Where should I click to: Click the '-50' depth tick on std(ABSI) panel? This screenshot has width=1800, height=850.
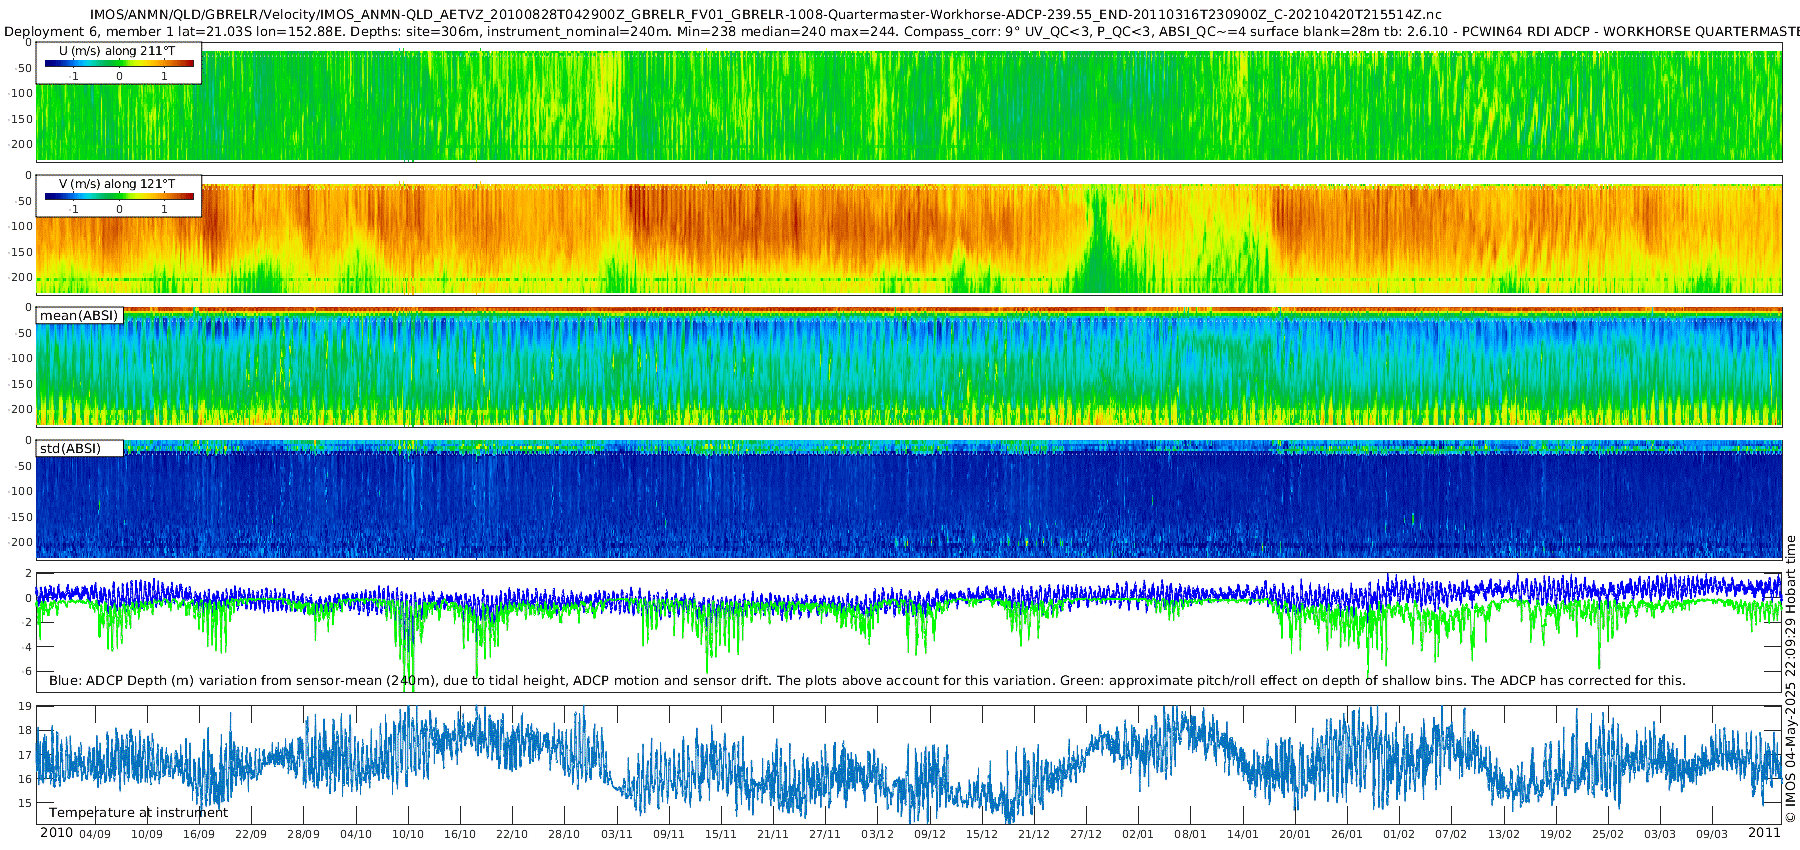23,466
